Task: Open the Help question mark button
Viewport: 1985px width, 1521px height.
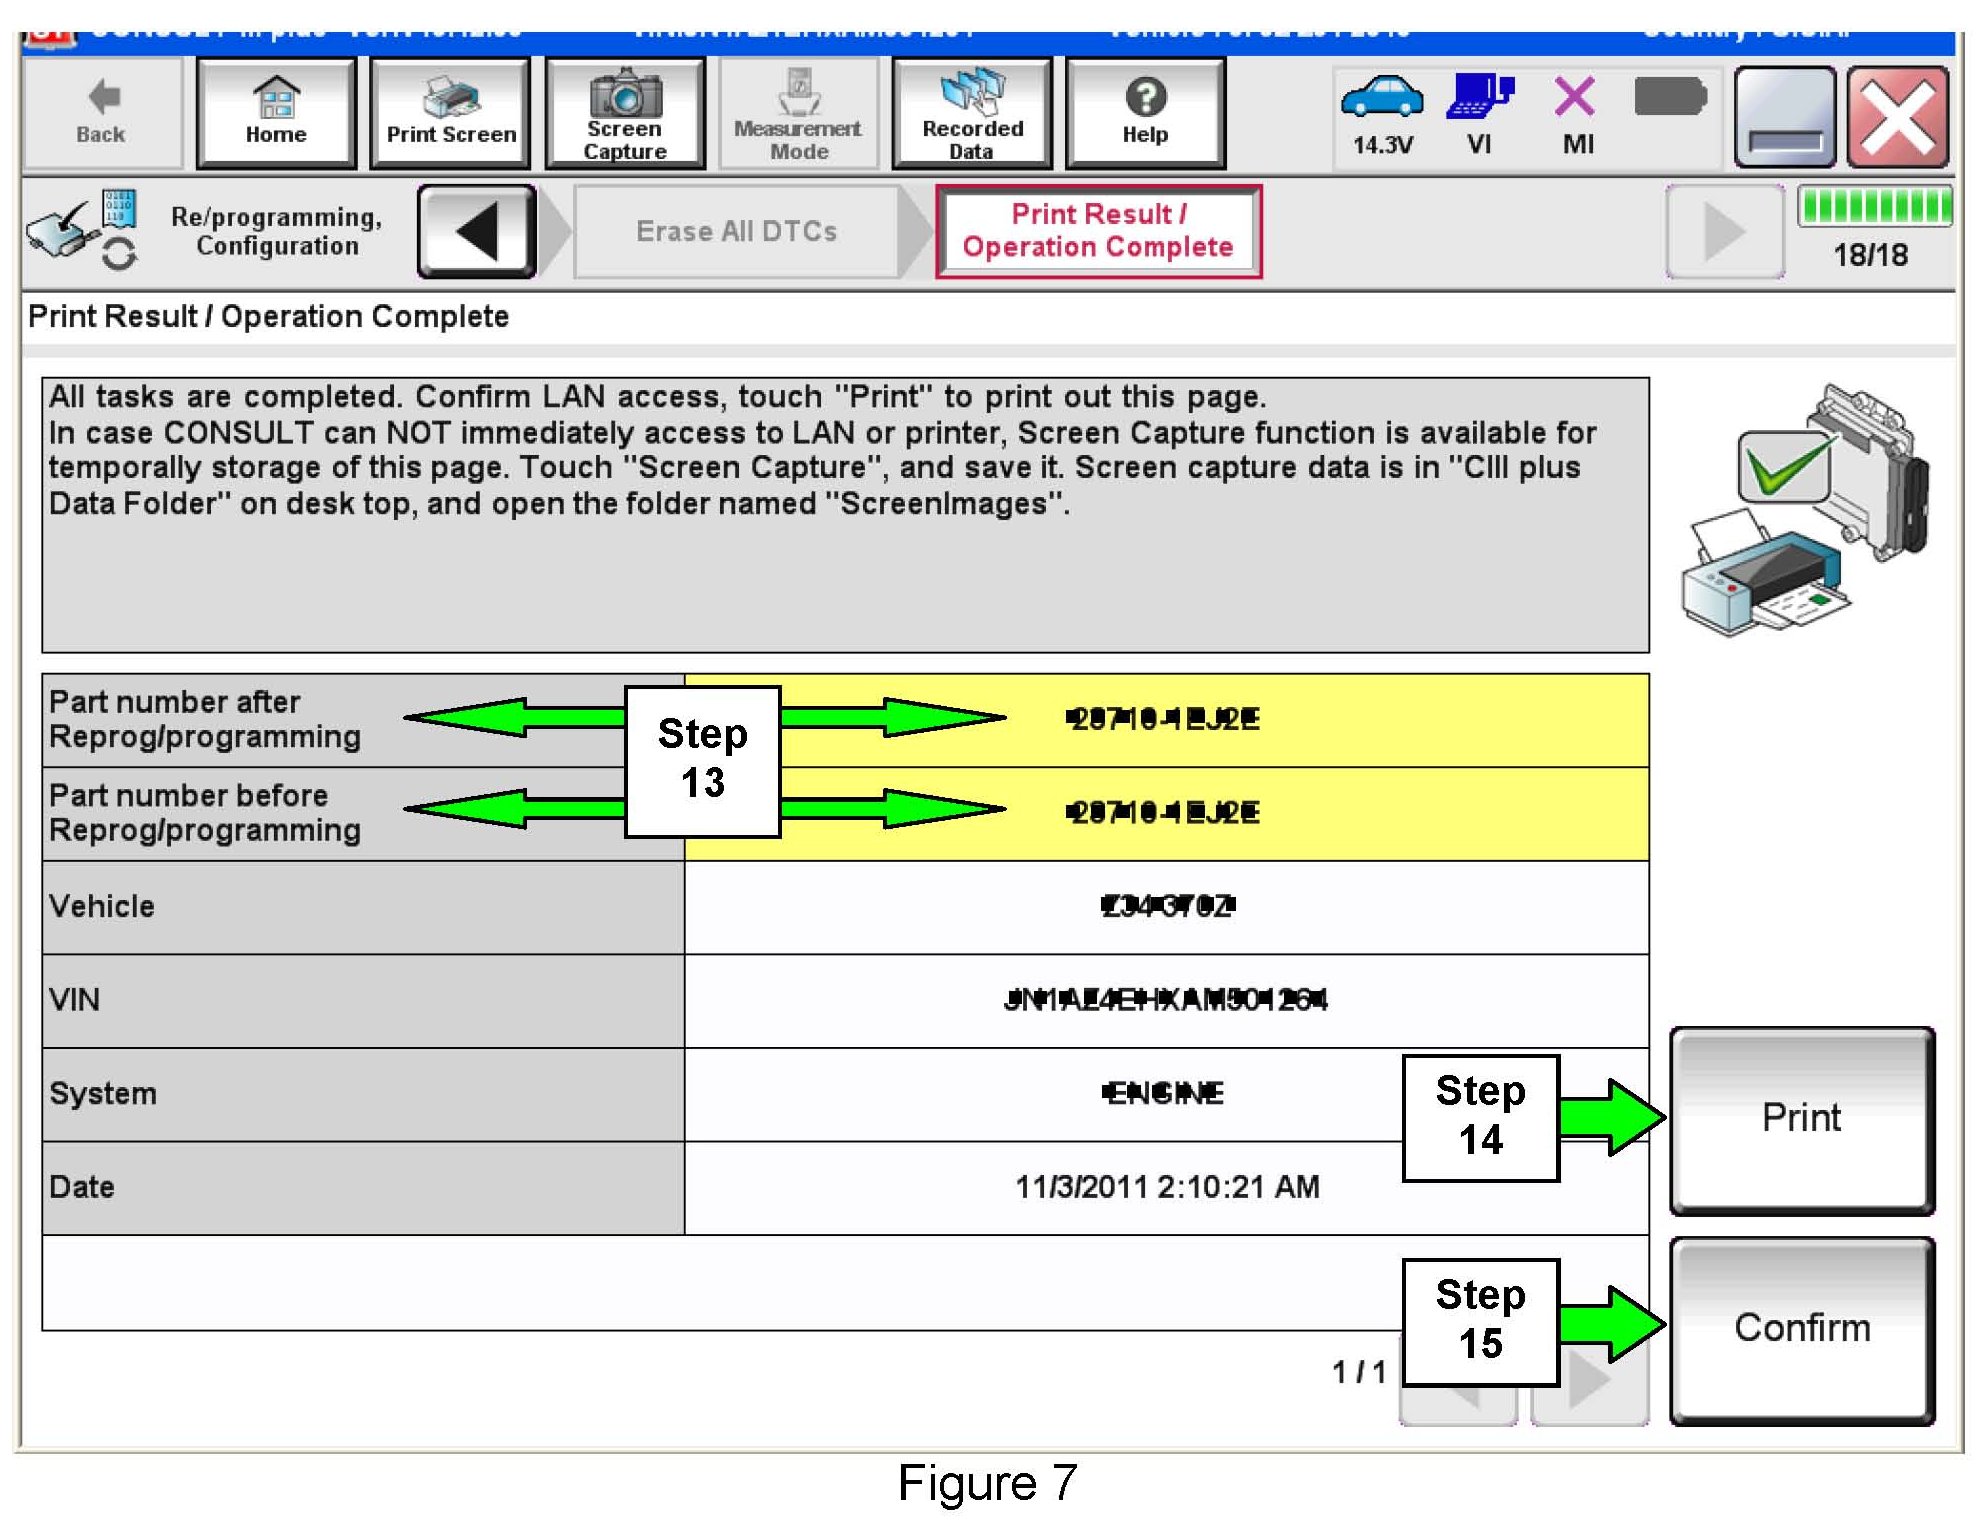Action: (x=1145, y=113)
